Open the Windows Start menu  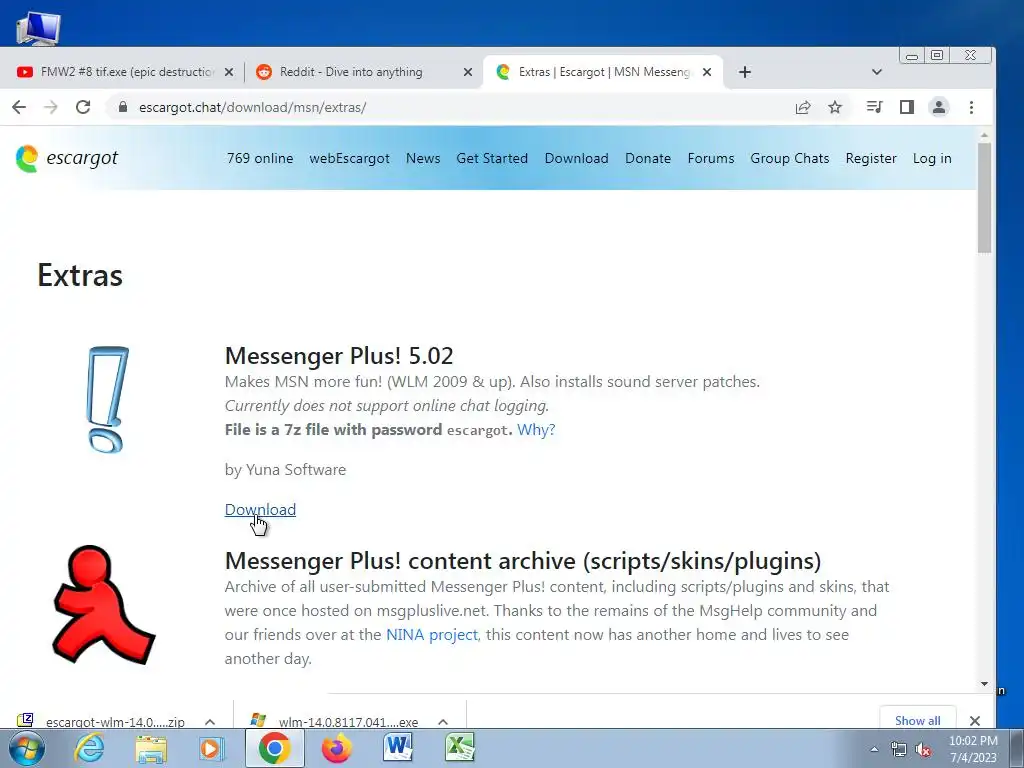click(x=25, y=748)
